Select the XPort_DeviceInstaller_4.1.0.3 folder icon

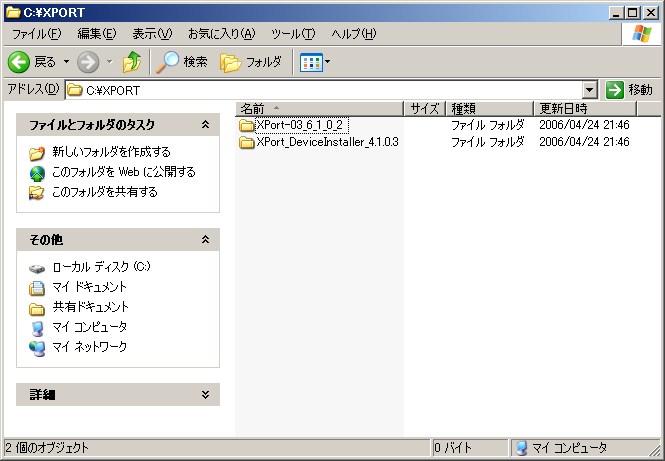click(x=246, y=142)
